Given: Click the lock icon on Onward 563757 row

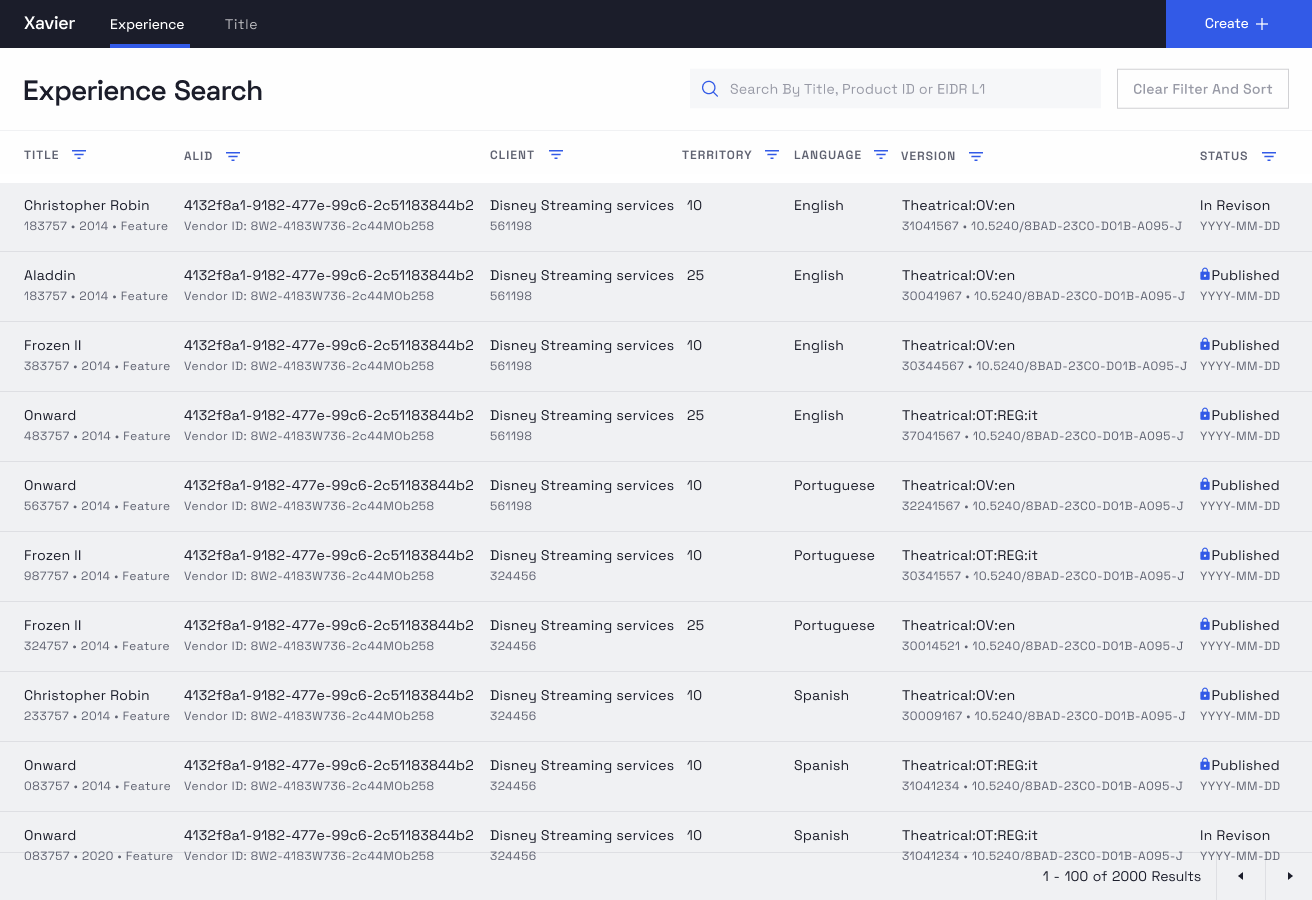Looking at the screenshot, I should [1205, 484].
